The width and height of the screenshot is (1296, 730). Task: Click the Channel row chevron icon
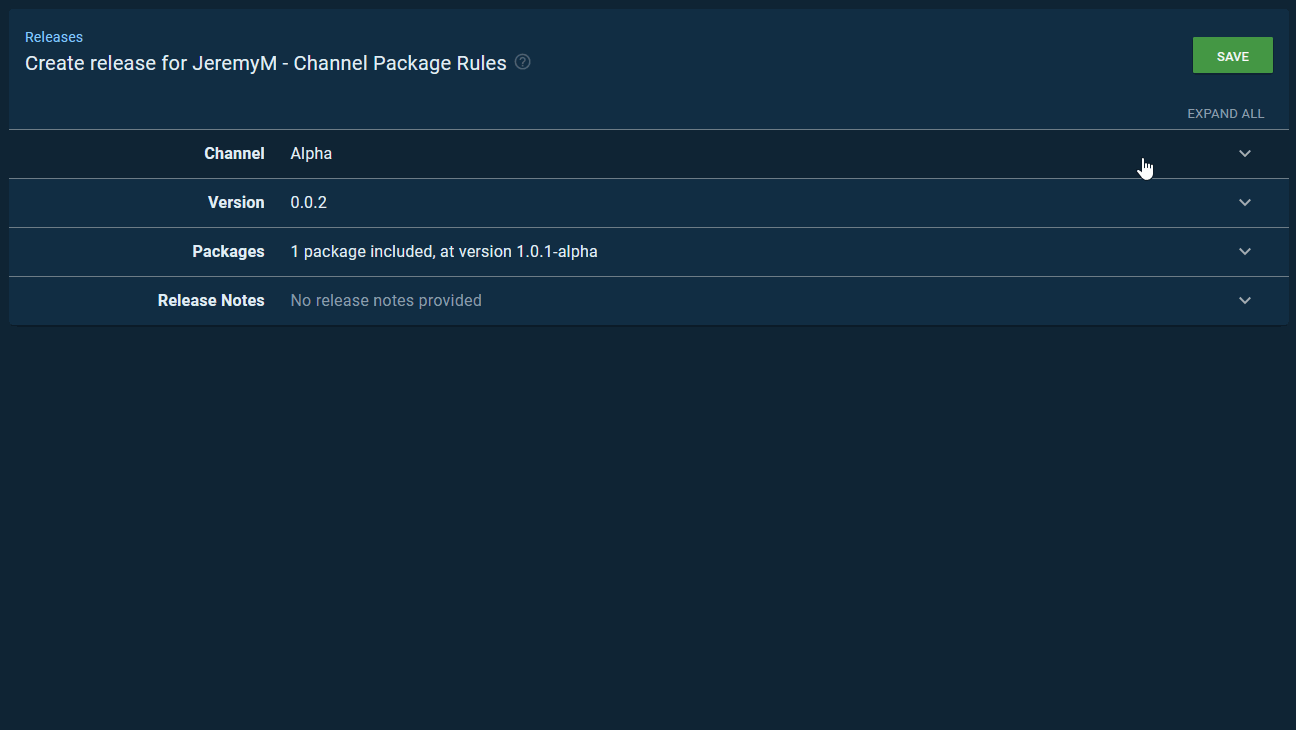(1245, 153)
